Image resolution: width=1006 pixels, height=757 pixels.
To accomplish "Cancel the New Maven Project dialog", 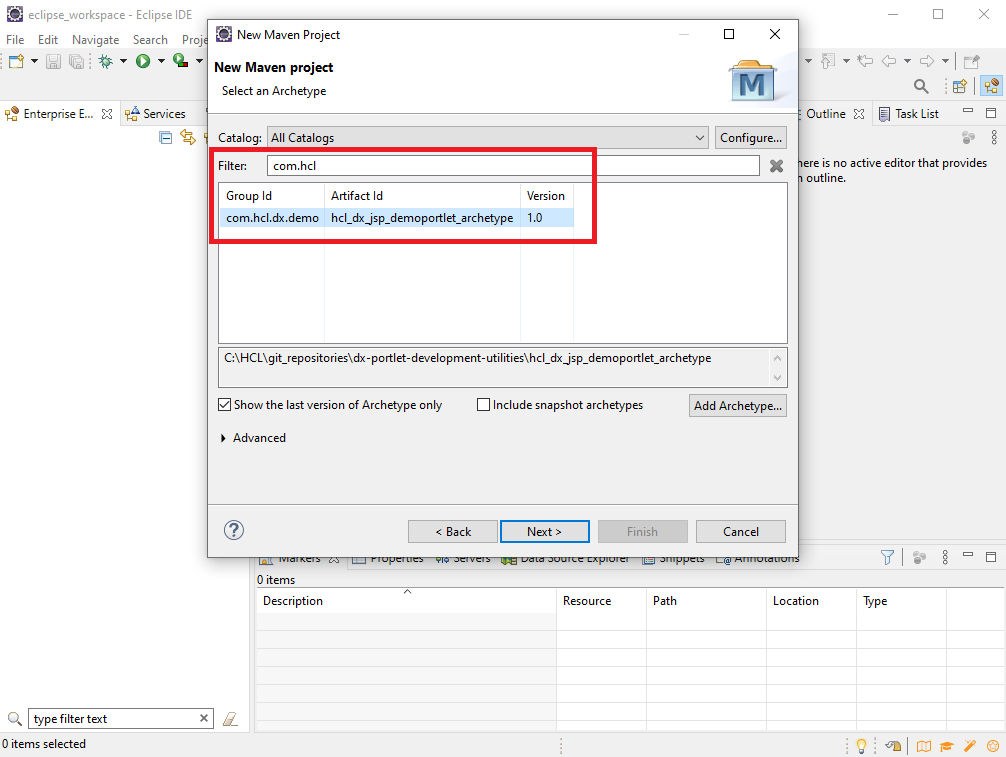I will click(x=741, y=532).
